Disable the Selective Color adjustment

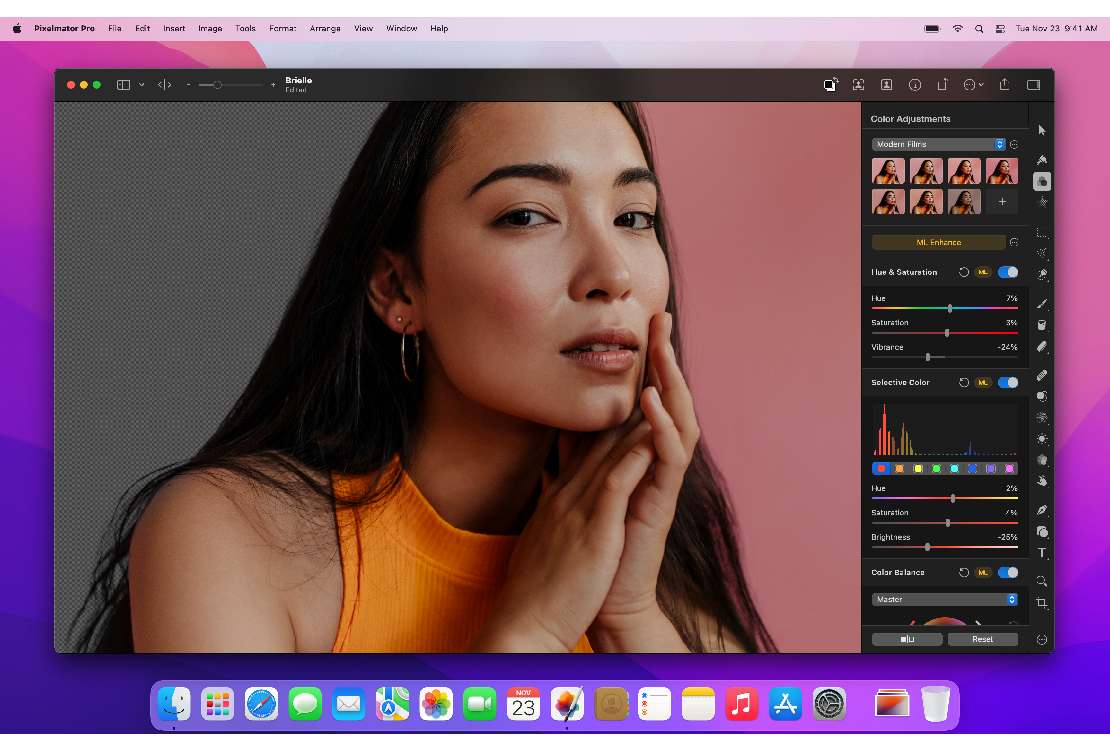coord(1009,382)
